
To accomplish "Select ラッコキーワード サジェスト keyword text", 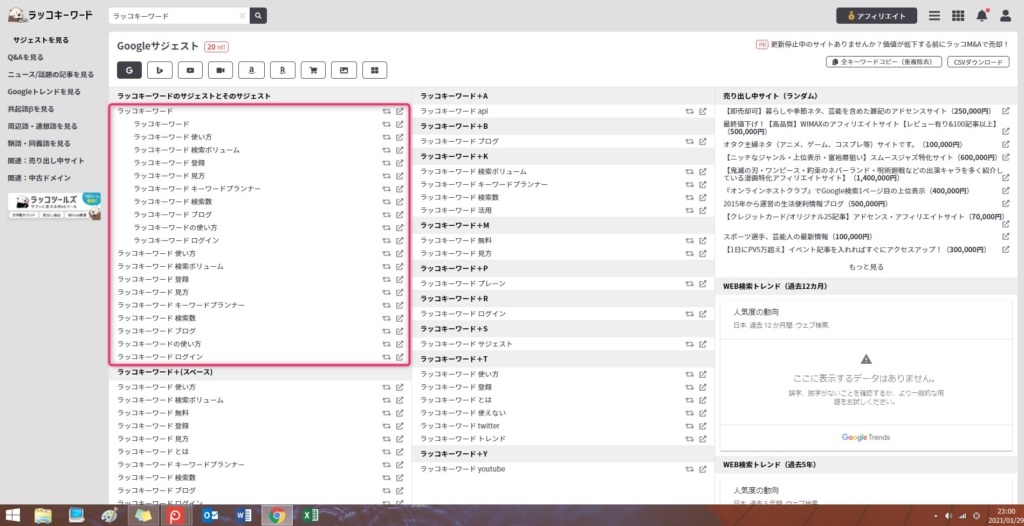I will [466, 344].
